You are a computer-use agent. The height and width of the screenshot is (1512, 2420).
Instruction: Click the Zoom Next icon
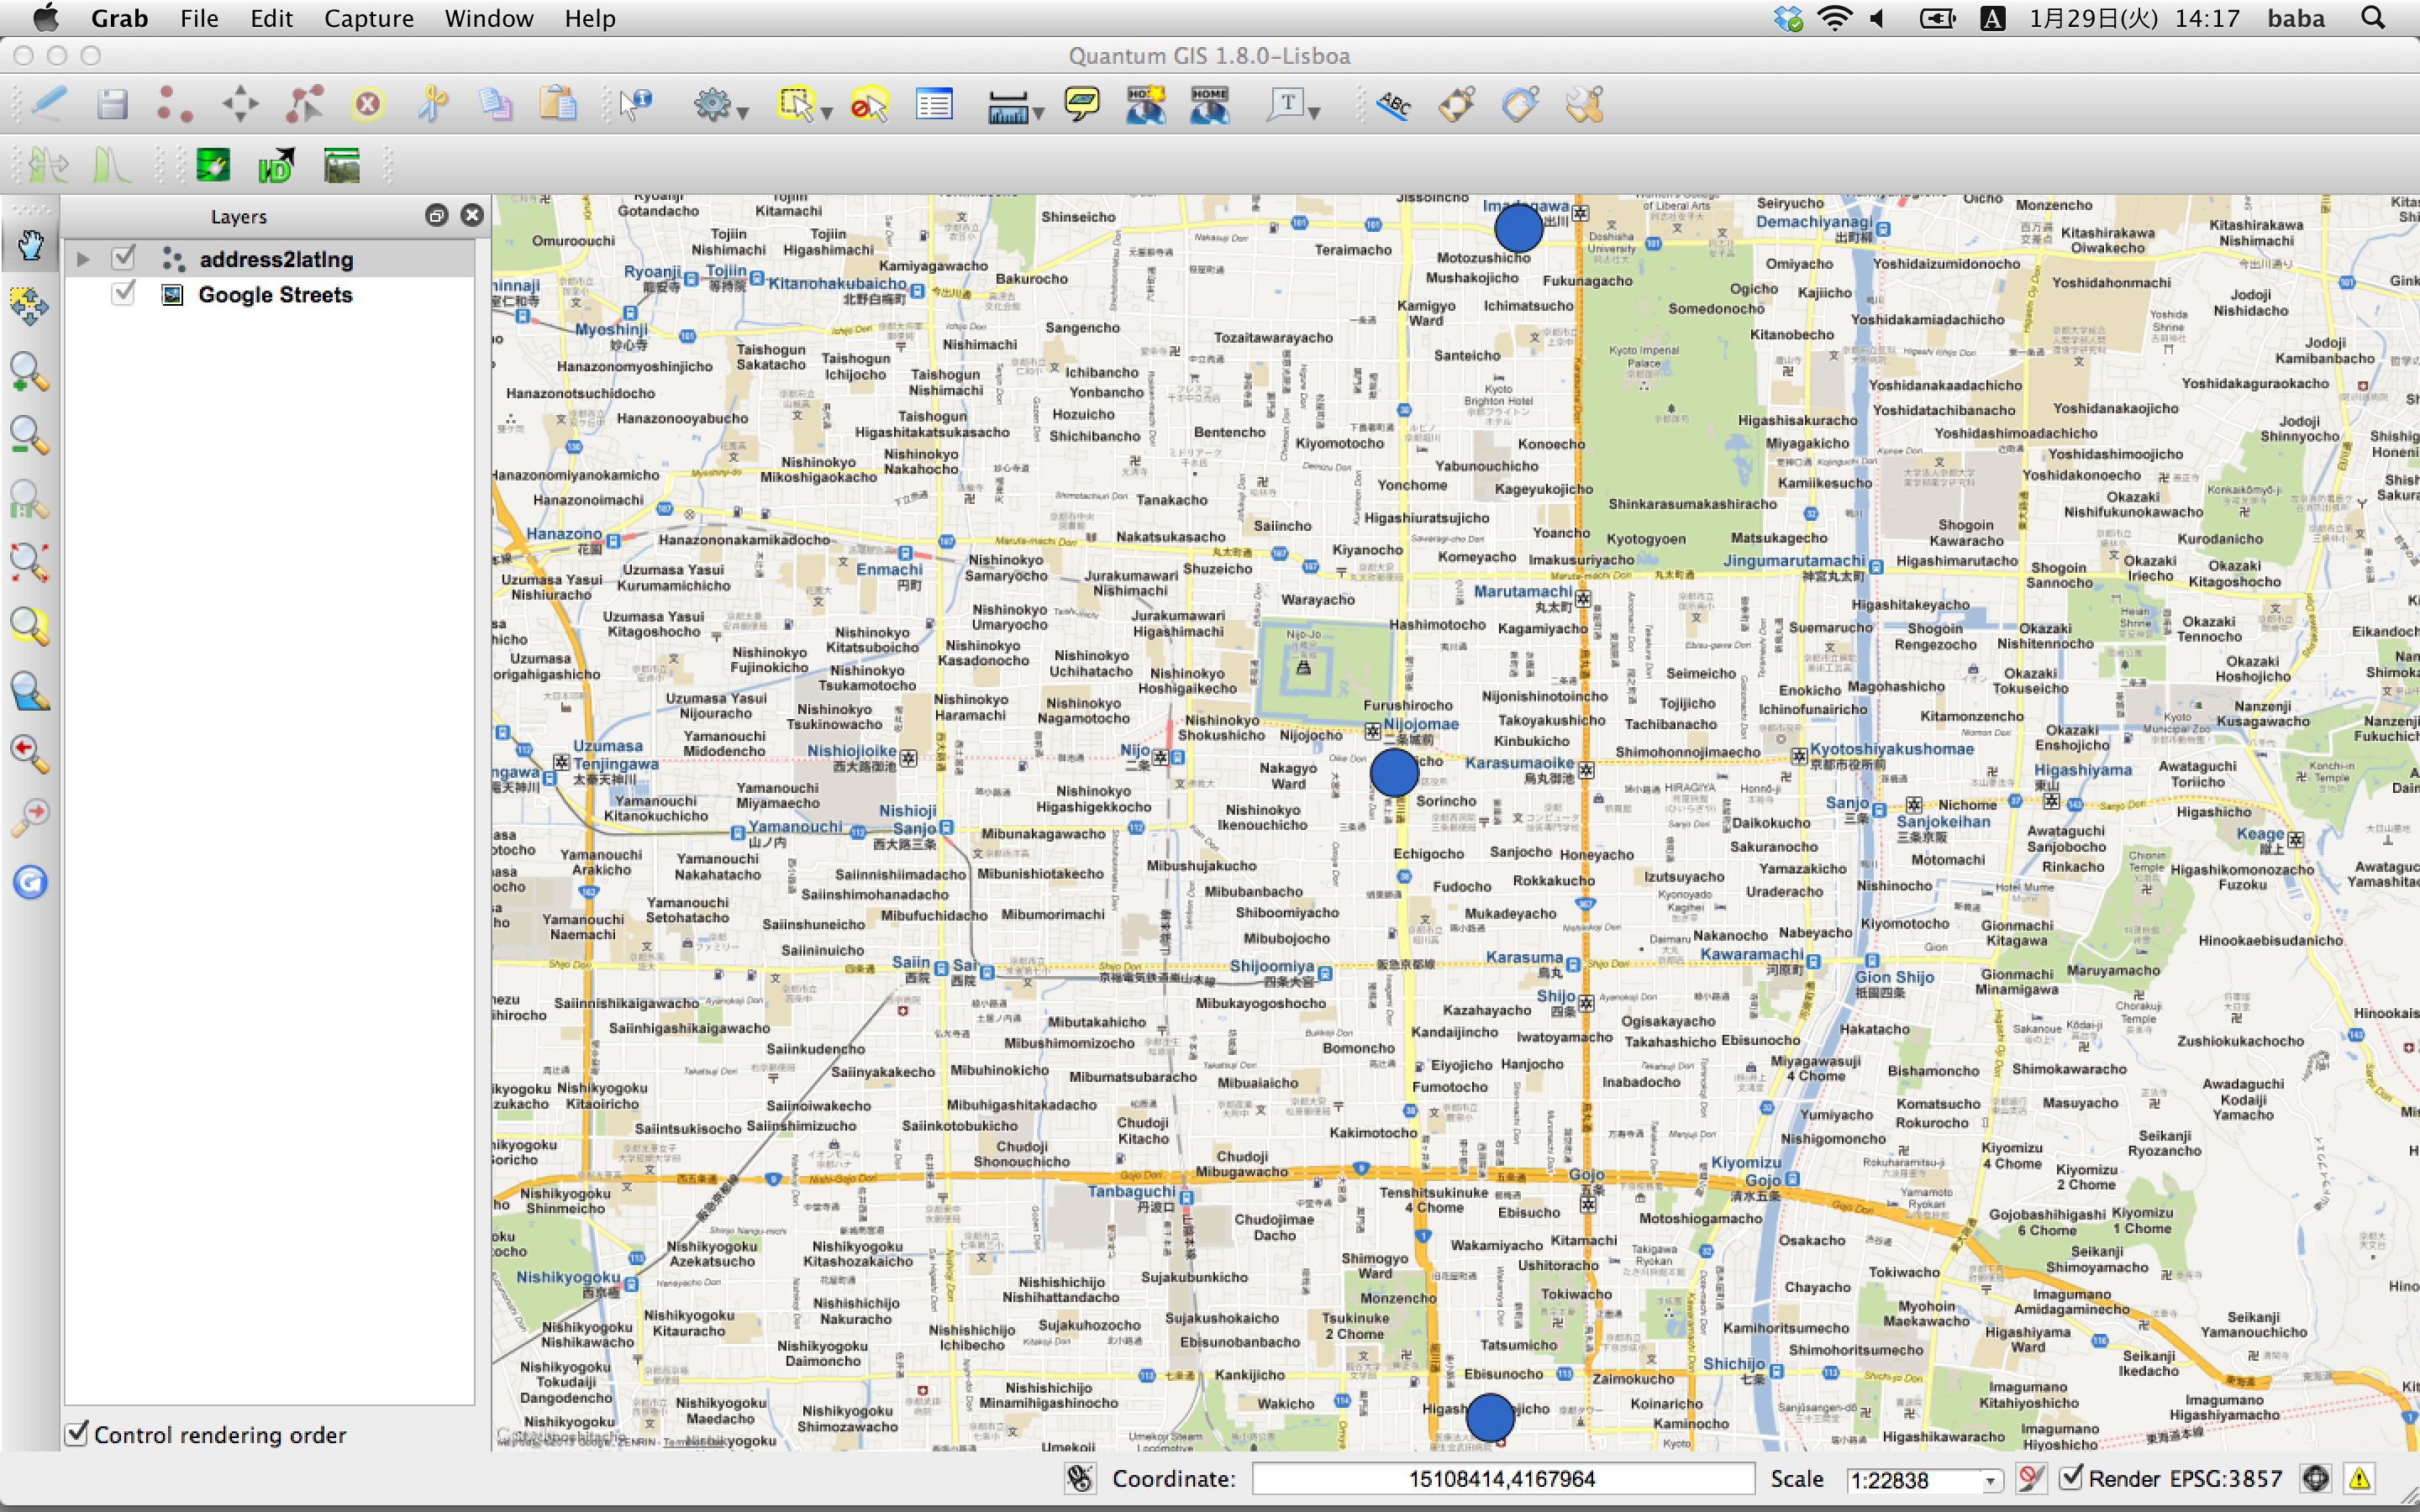pyautogui.click(x=30, y=818)
